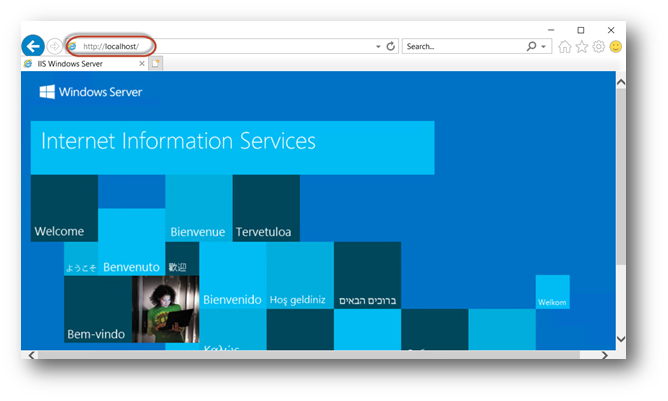Click the Tervetuloa tile

coord(266,209)
